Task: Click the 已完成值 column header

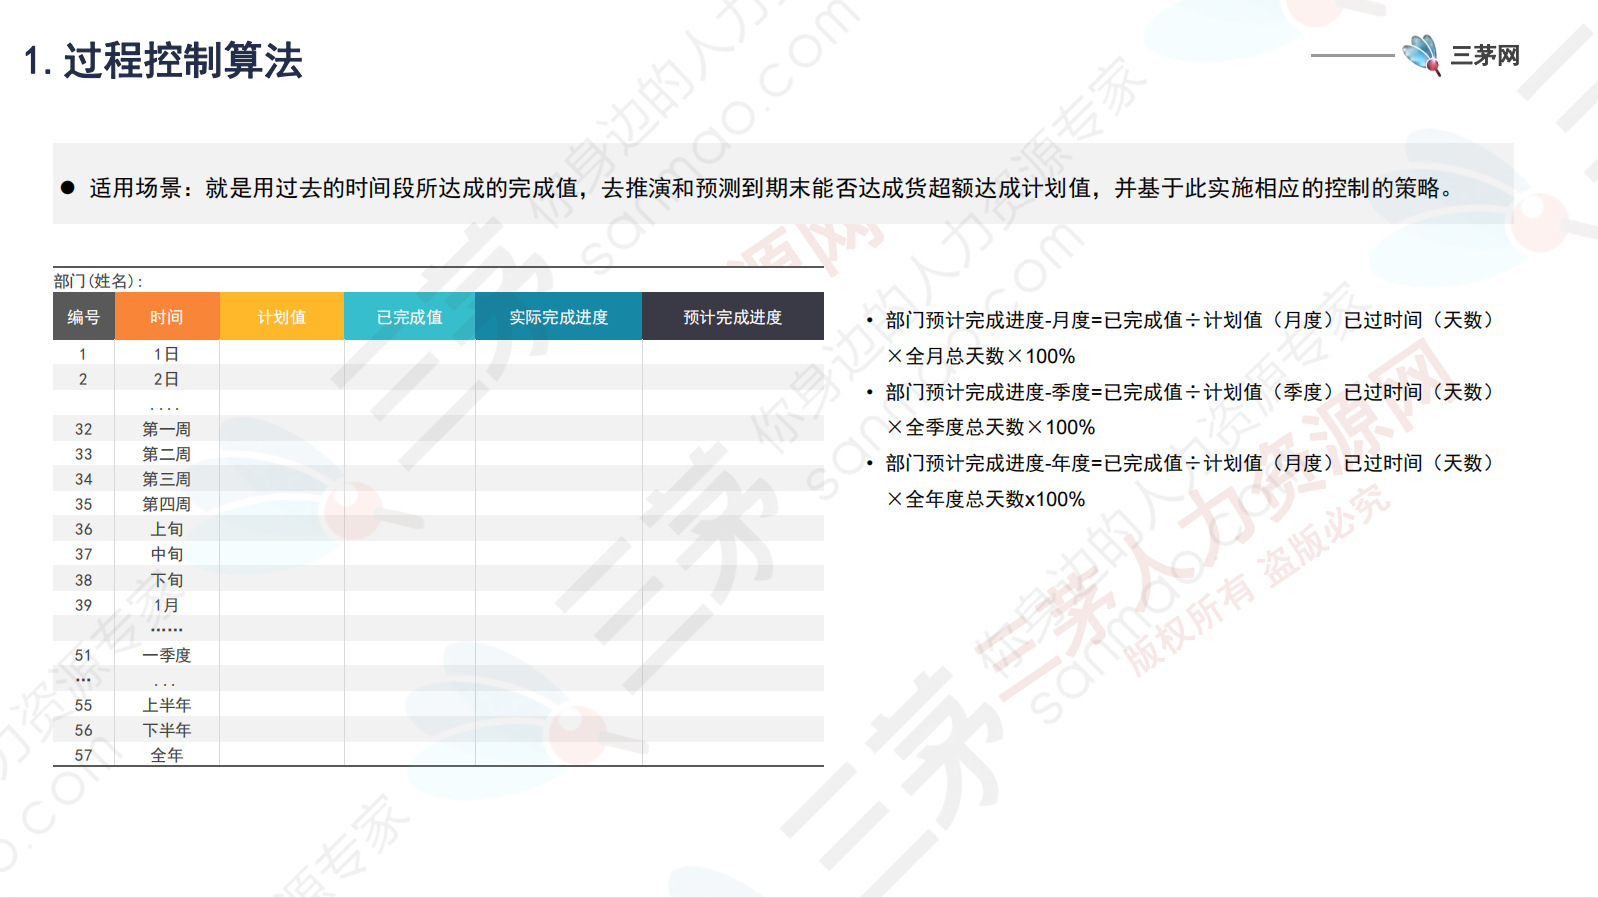Action: [x=409, y=317]
